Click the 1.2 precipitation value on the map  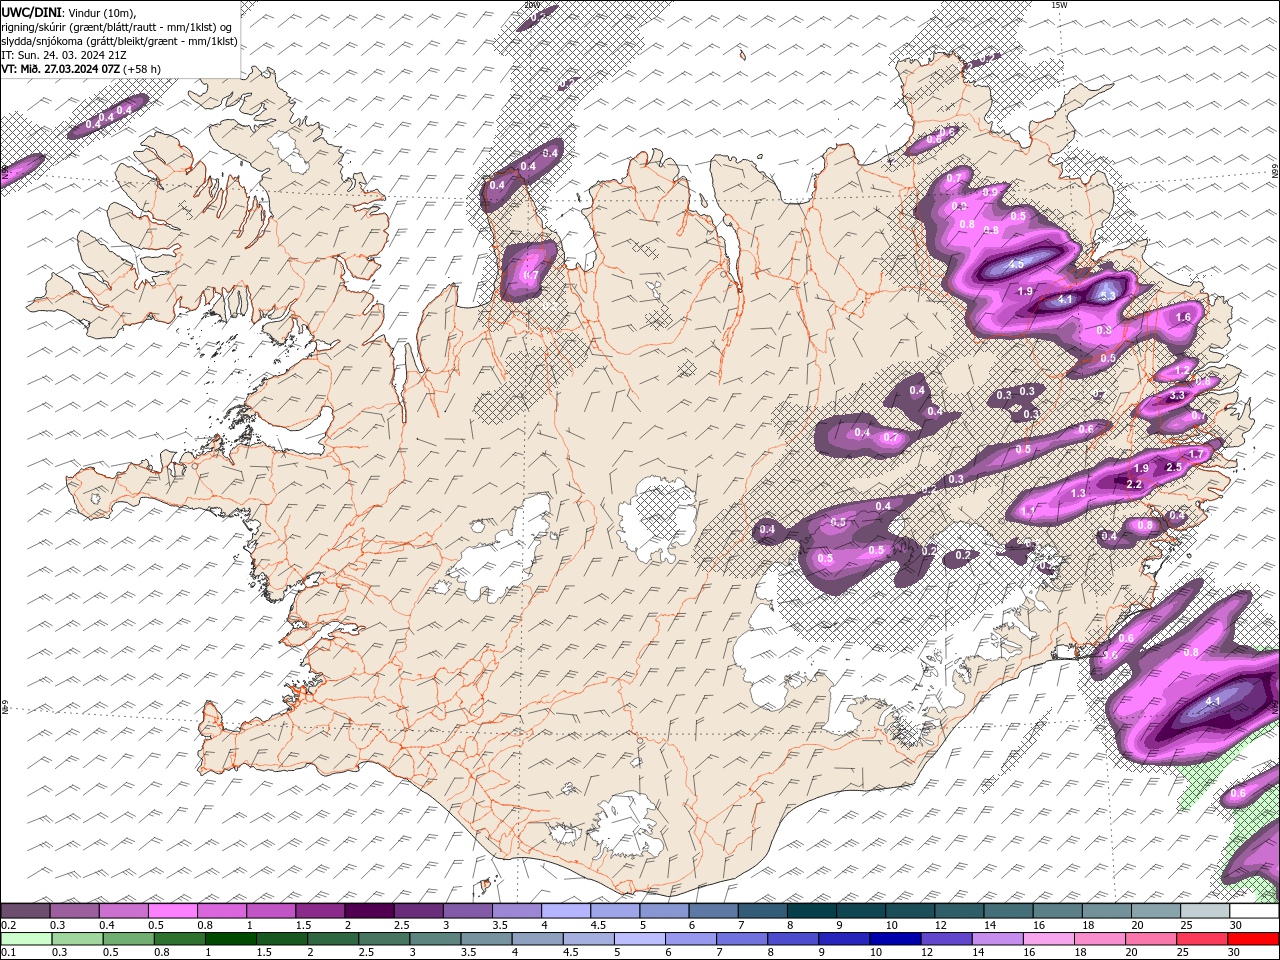[1182, 371]
